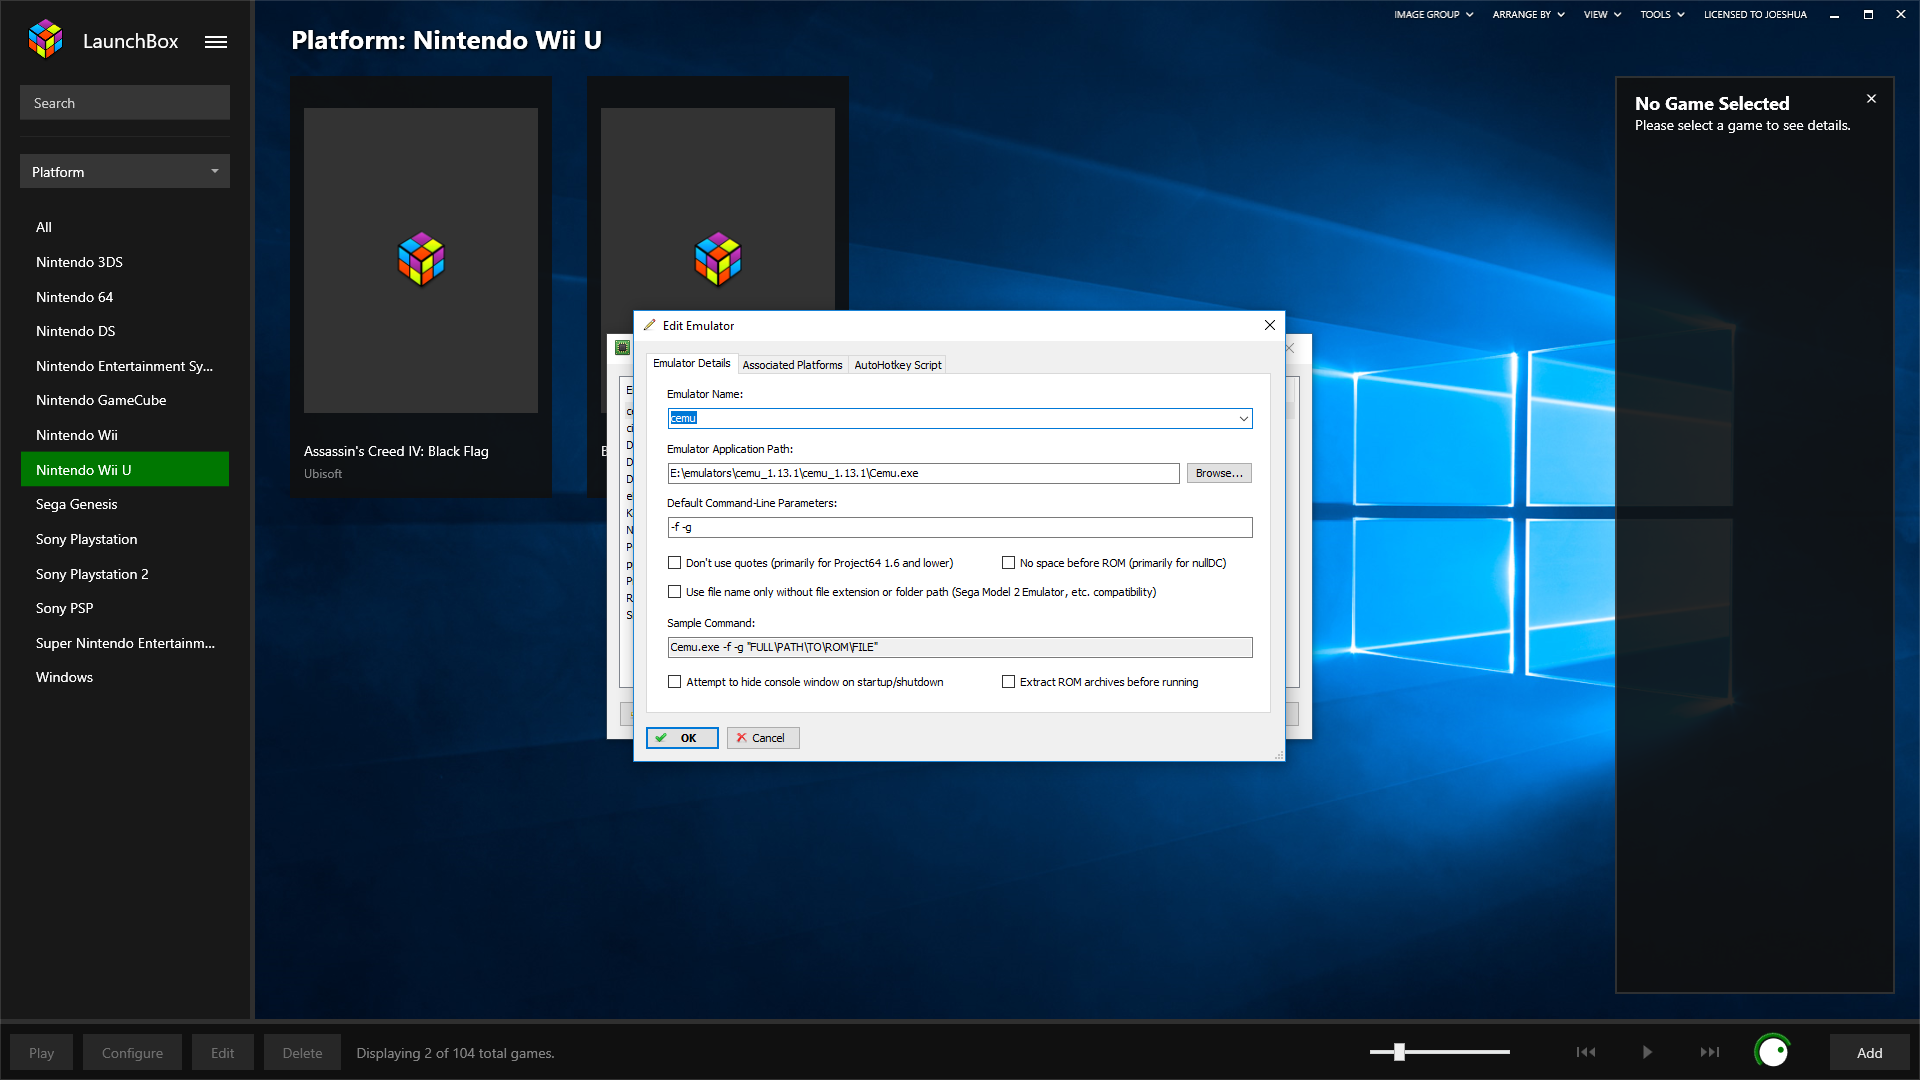Enable Attempt to hide console window
The image size is (1920, 1080).
click(675, 682)
